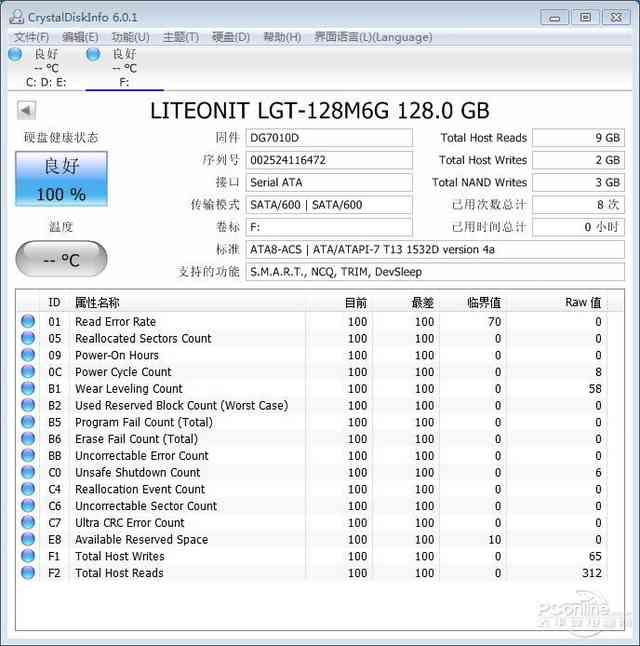Click the Raw 值 column header

[556, 302]
